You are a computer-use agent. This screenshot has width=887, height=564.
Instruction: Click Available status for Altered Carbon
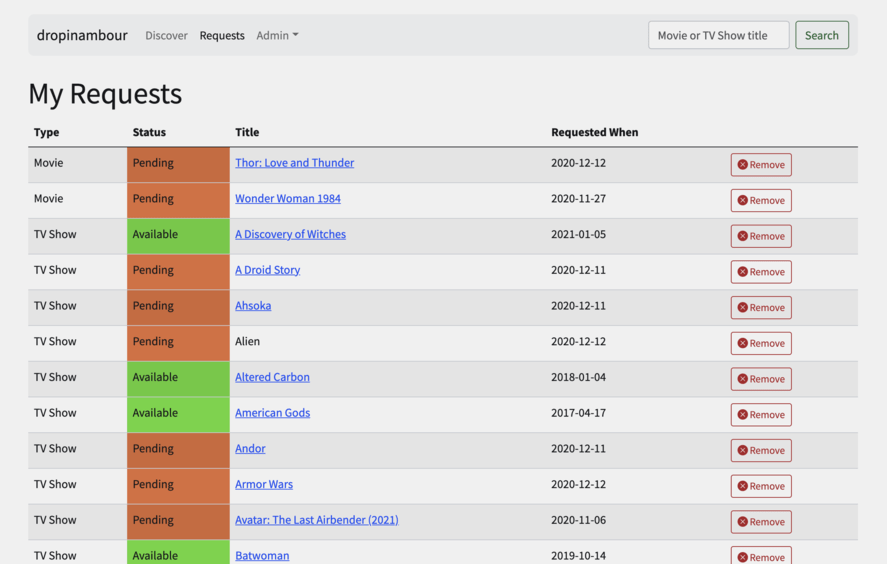[178, 378]
